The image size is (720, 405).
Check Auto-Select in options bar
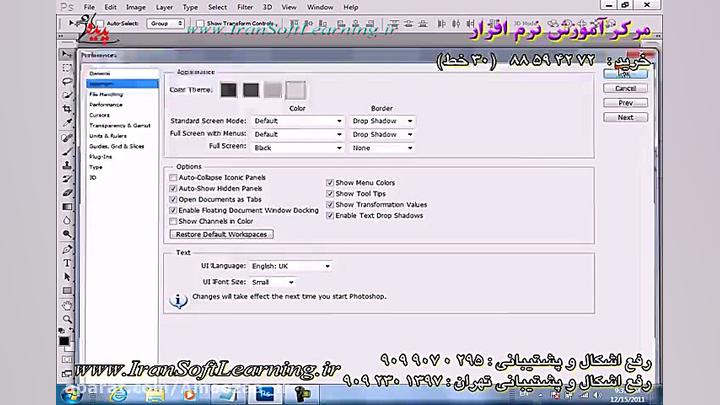click(100, 23)
